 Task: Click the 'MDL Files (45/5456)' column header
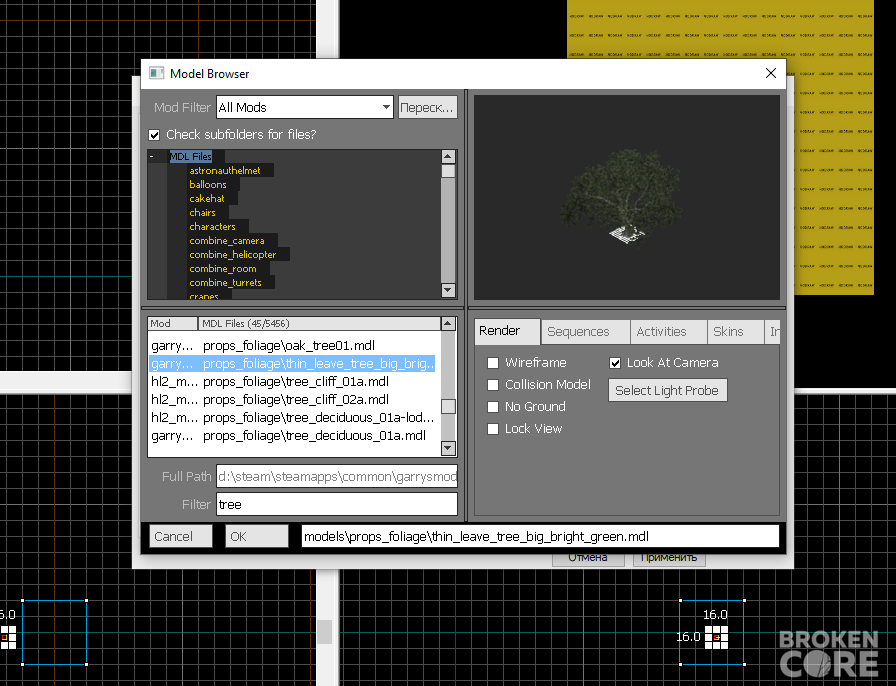tap(319, 324)
